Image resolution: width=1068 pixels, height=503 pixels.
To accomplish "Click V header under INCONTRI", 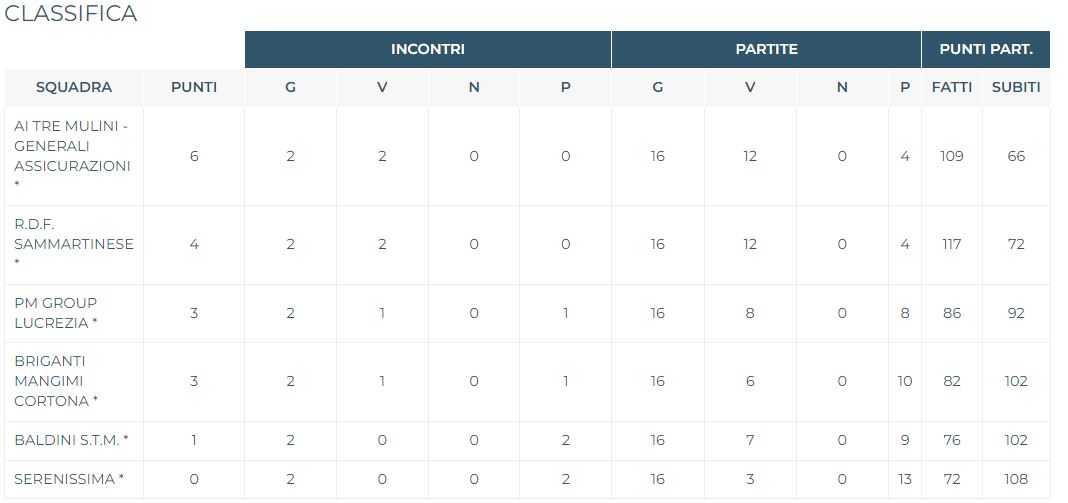I will coord(382,87).
